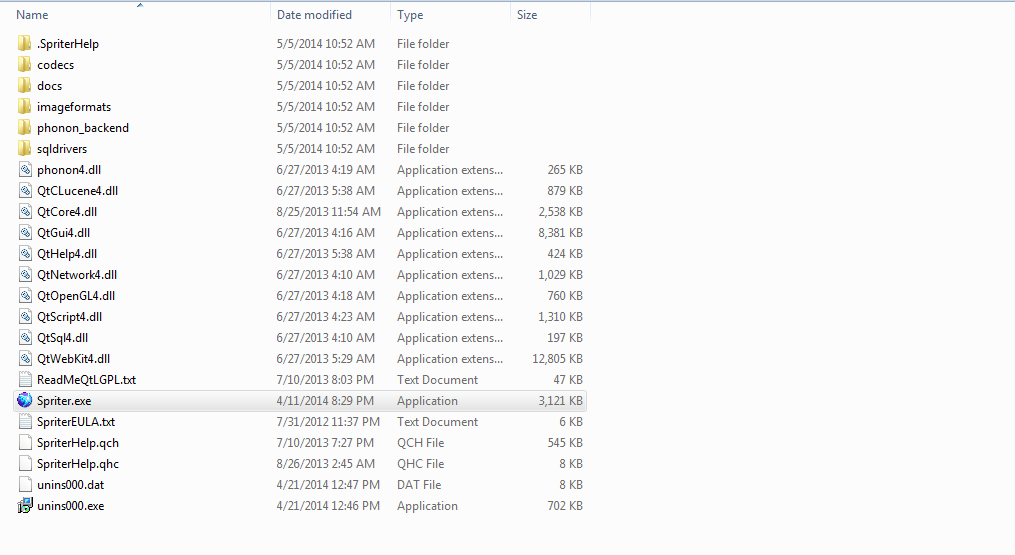Image resolution: width=1015 pixels, height=555 pixels.
Task: Click the unins000.exe uninstaller icon
Action: point(25,506)
